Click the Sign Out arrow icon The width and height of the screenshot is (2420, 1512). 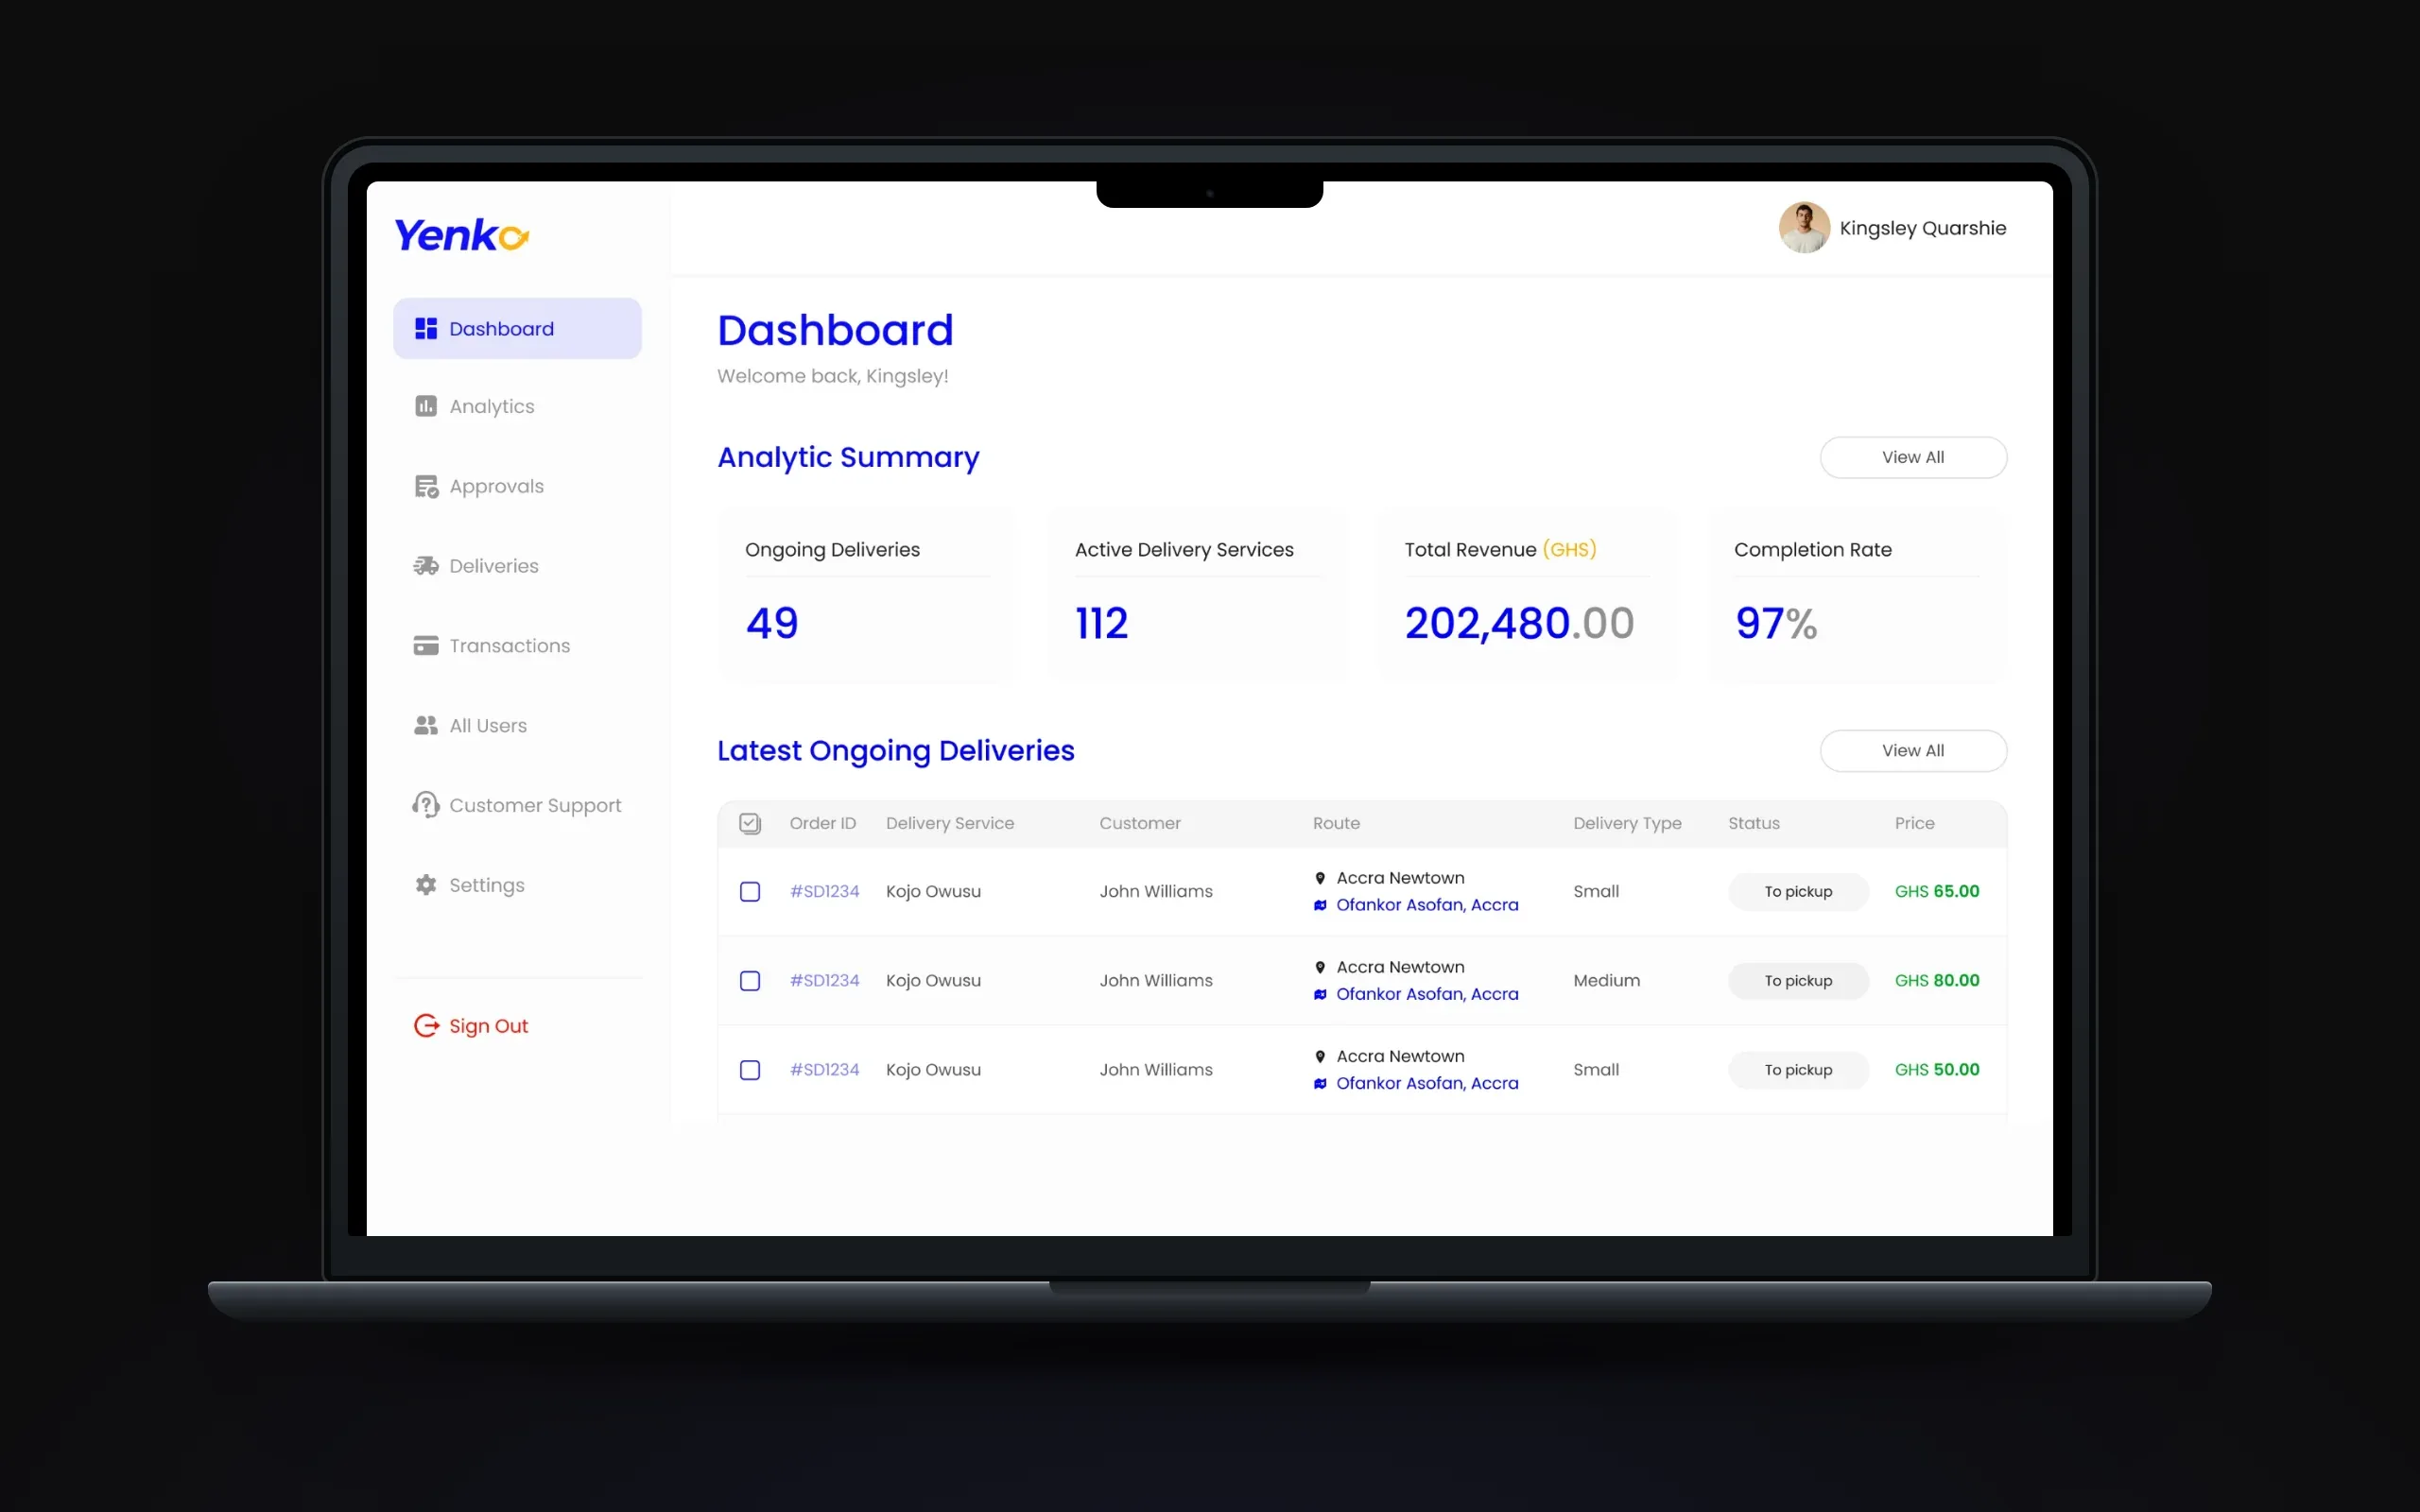pyautogui.click(x=426, y=1026)
